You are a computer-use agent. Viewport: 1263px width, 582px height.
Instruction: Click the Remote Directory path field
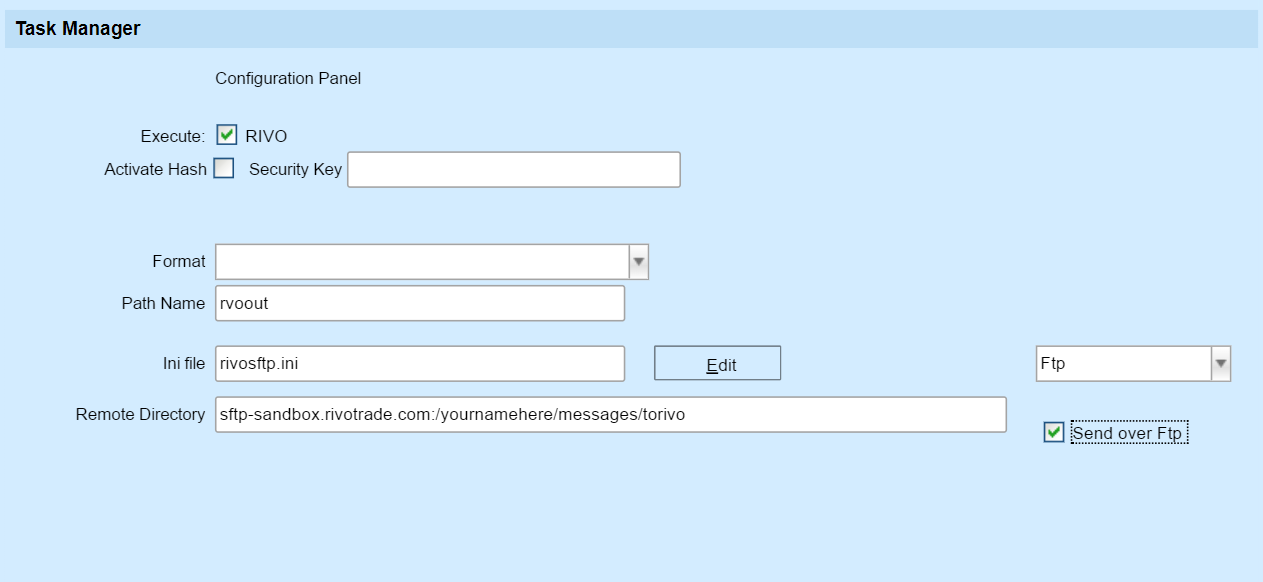pyautogui.click(x=611, y=414)
